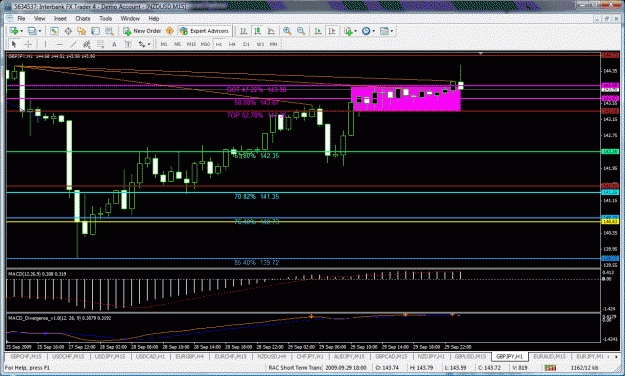
Task: Expand the Periods dropdown arrow
Action: [373, 31]
